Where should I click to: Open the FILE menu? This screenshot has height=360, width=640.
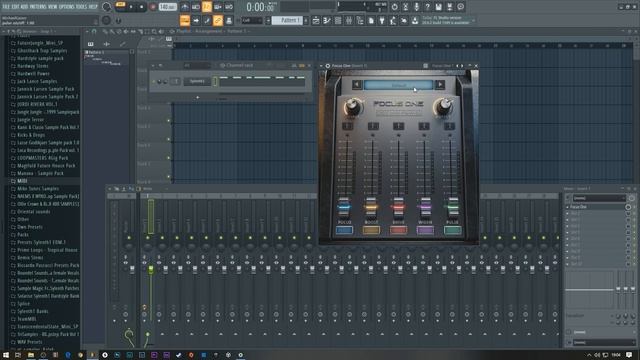point(7,7)
